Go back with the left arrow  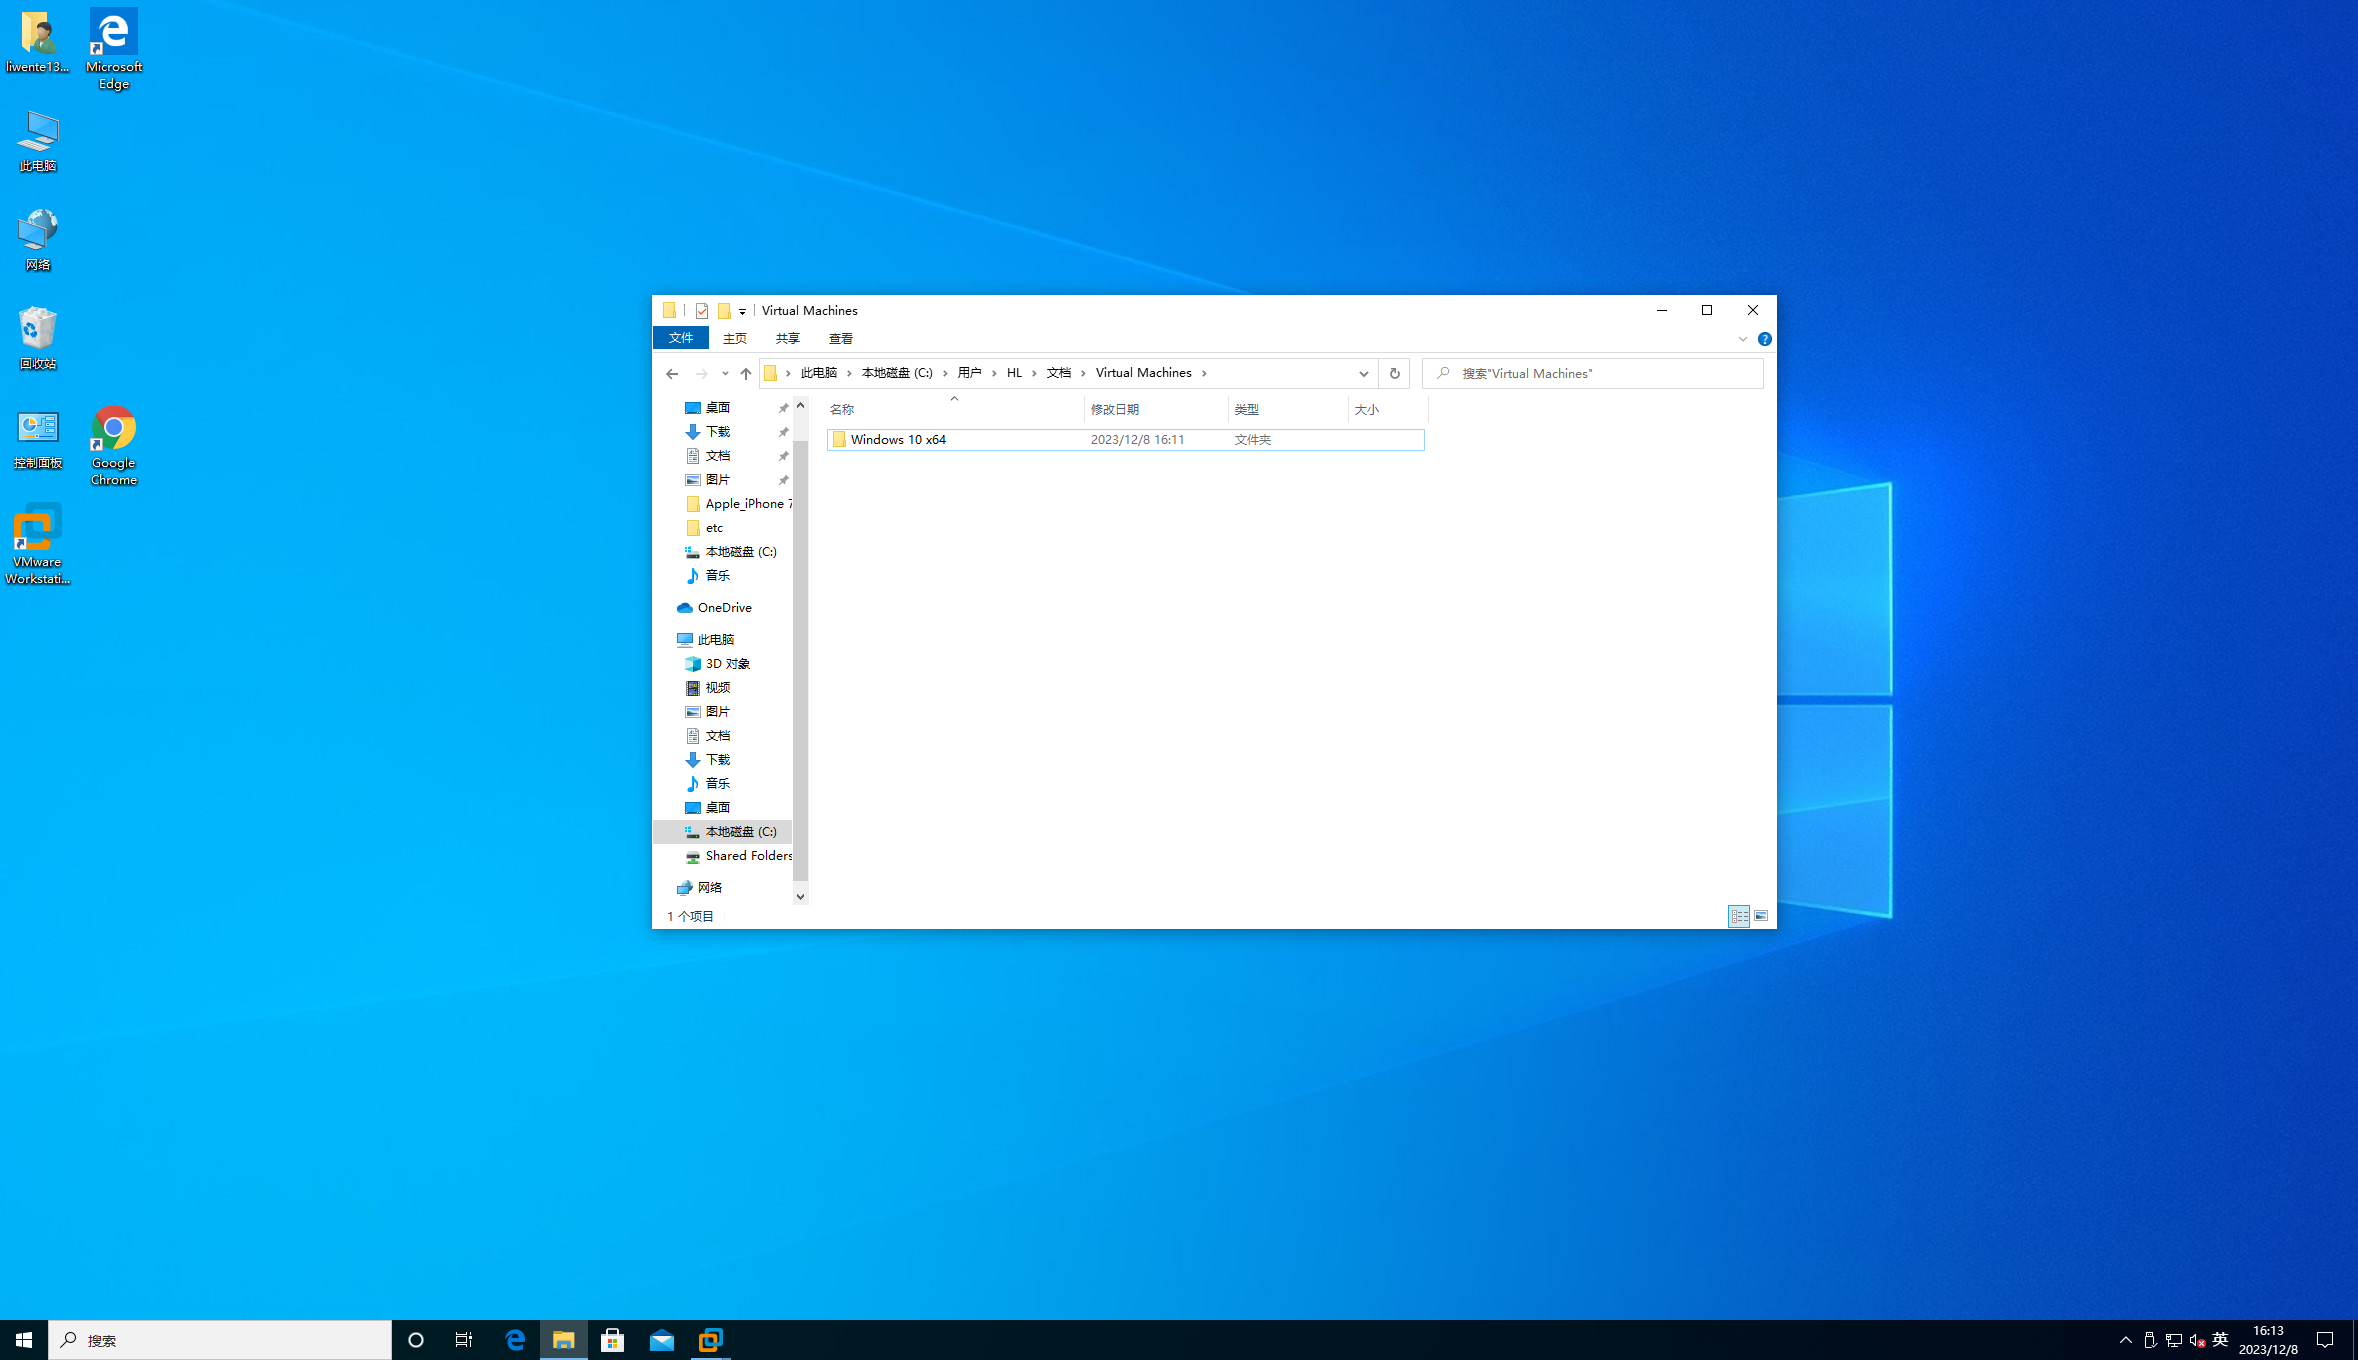(x=672, y=374)
